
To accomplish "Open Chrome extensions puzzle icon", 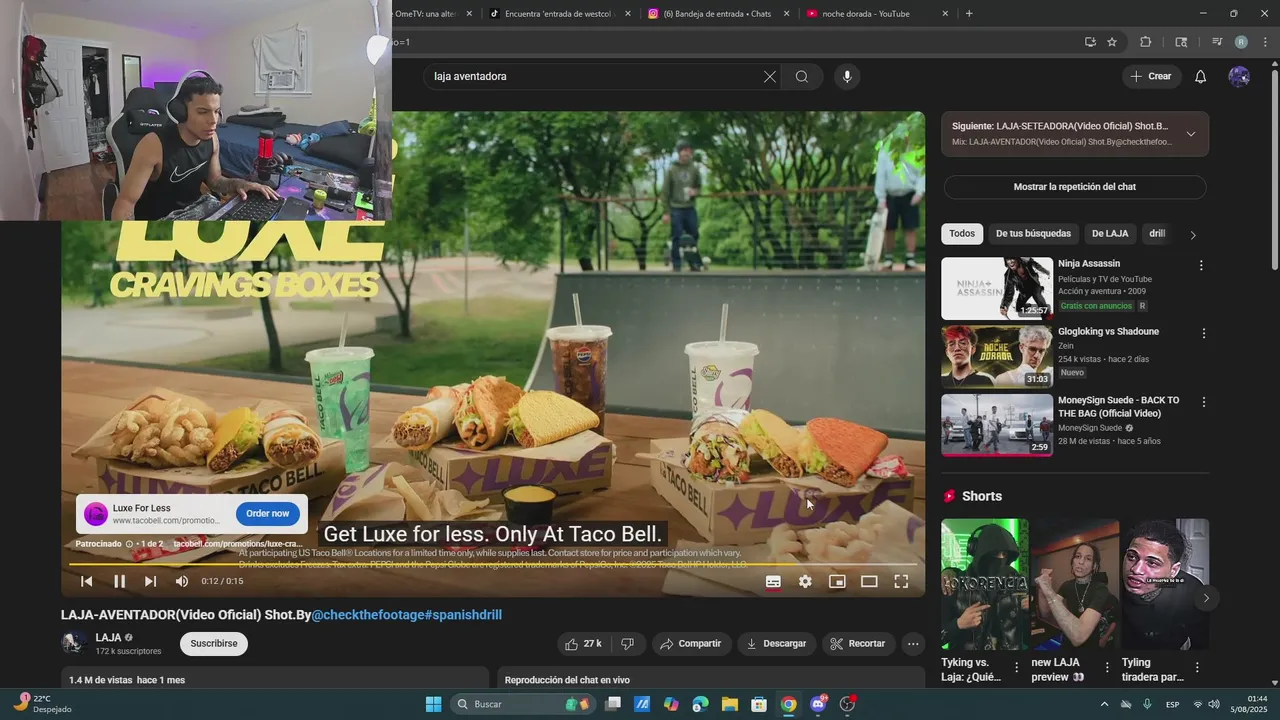I will point(1146,42).
